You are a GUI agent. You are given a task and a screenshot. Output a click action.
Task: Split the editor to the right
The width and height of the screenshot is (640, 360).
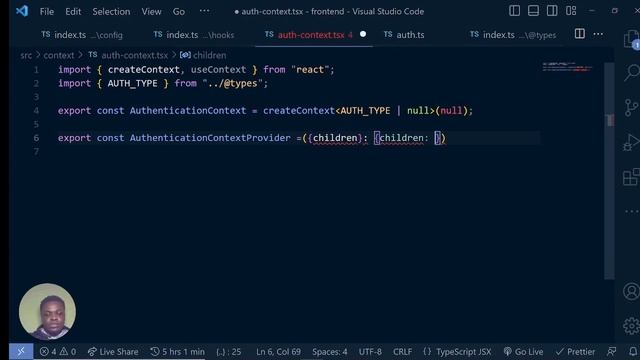click(x=580, y=34)
